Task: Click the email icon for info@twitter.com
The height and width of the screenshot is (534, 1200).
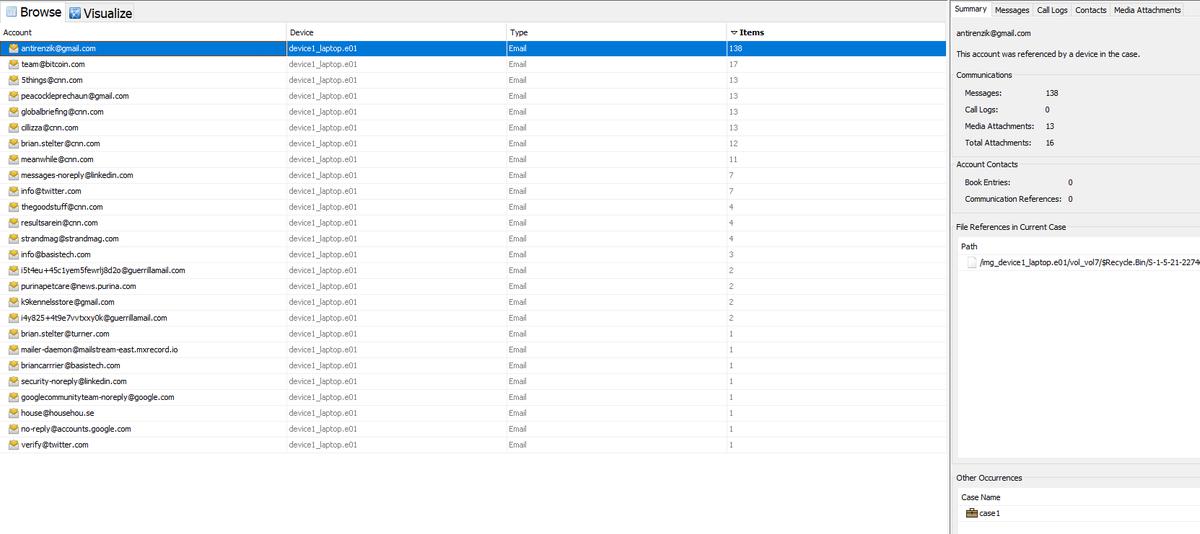Action: [13, 191]
